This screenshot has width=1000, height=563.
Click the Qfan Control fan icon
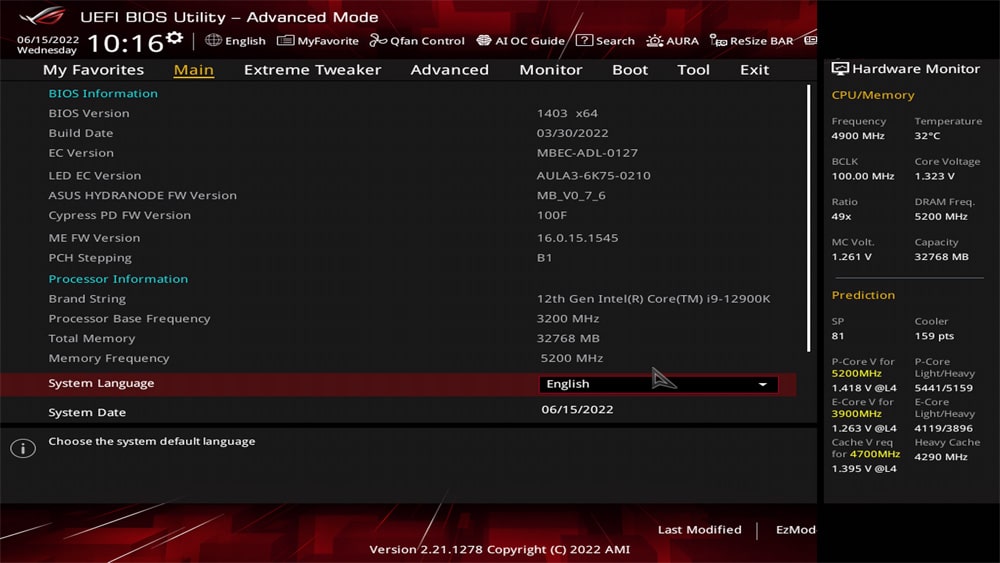(378, 40)
